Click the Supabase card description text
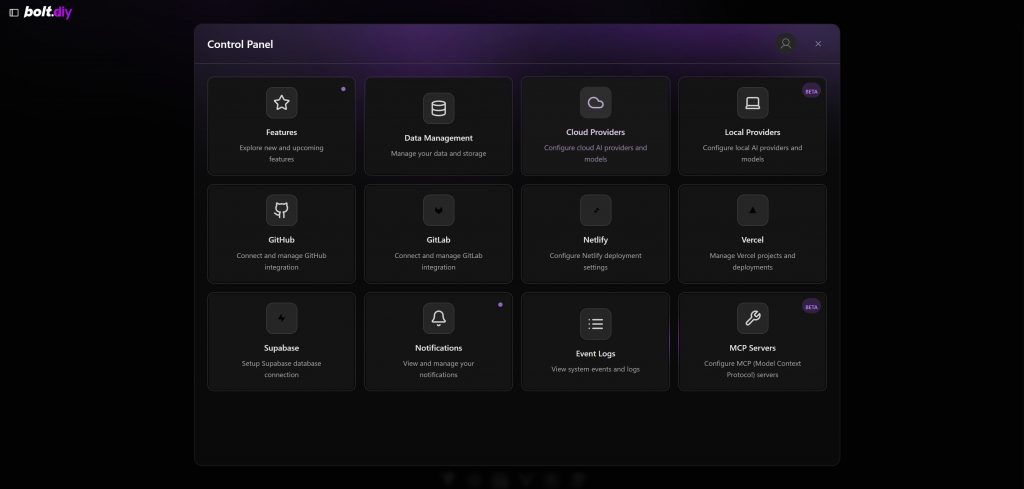This screenshot has width=1024, height=489. (x=281, y=369)
